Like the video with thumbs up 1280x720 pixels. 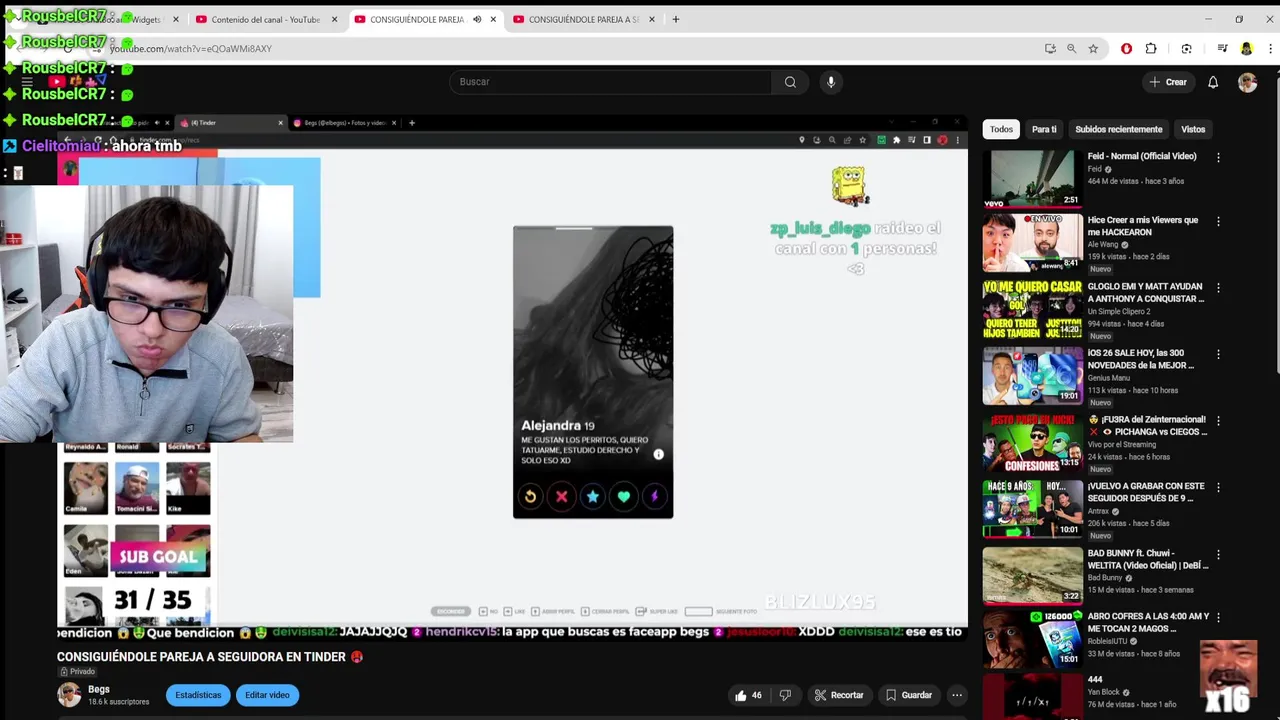(748, 695)
